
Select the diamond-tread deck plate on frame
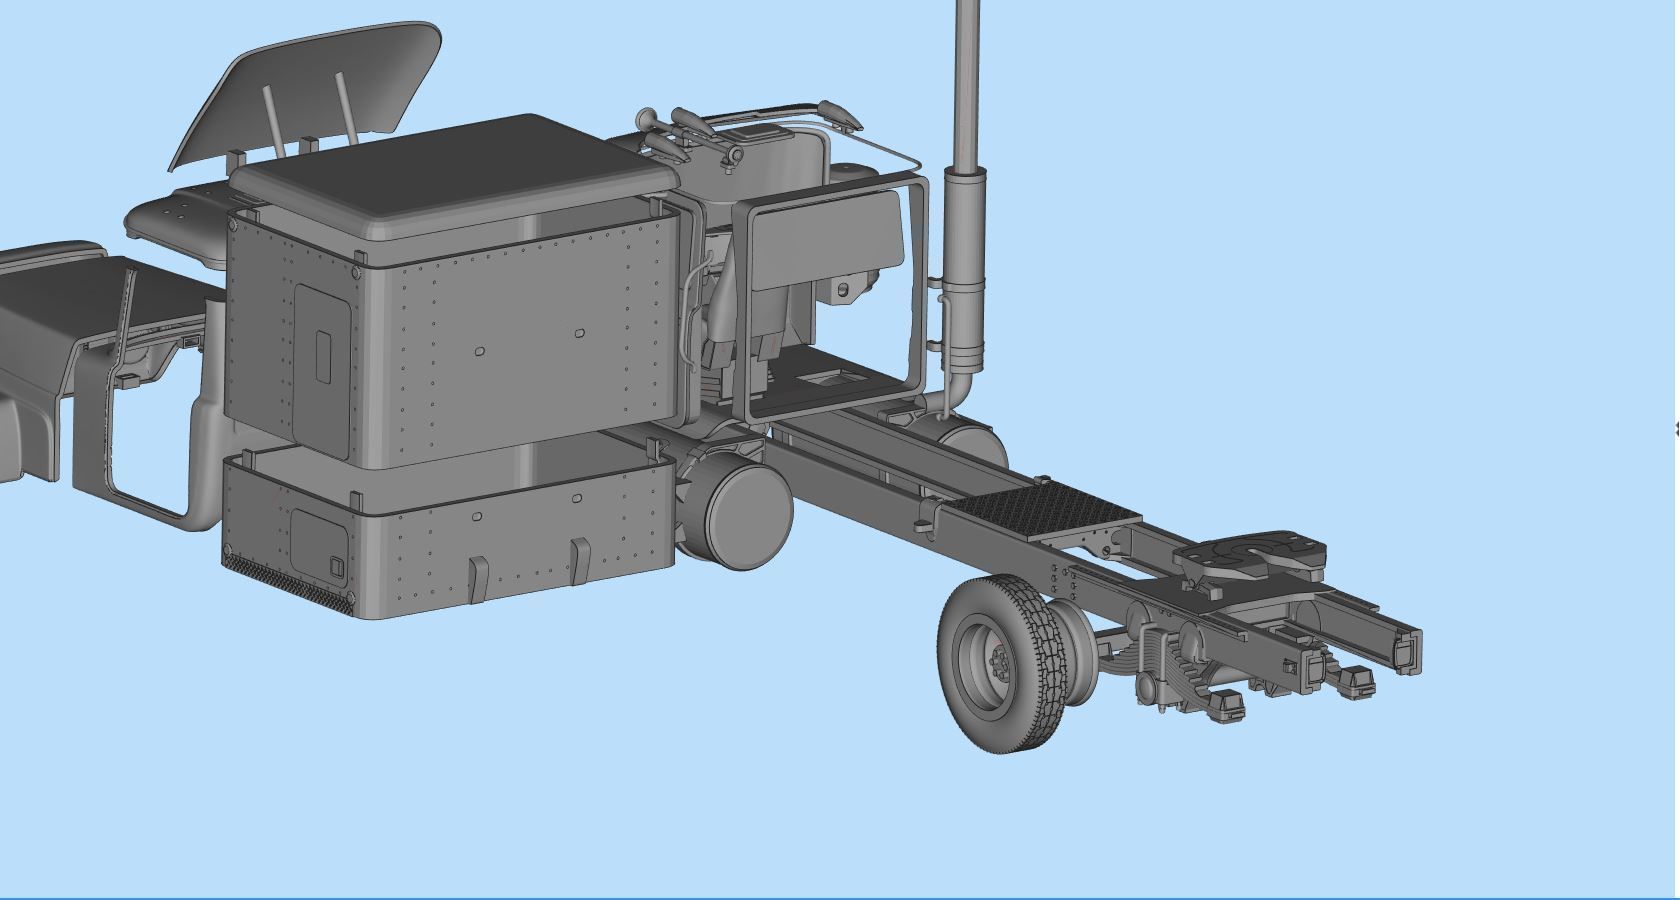click(1042, 510)
